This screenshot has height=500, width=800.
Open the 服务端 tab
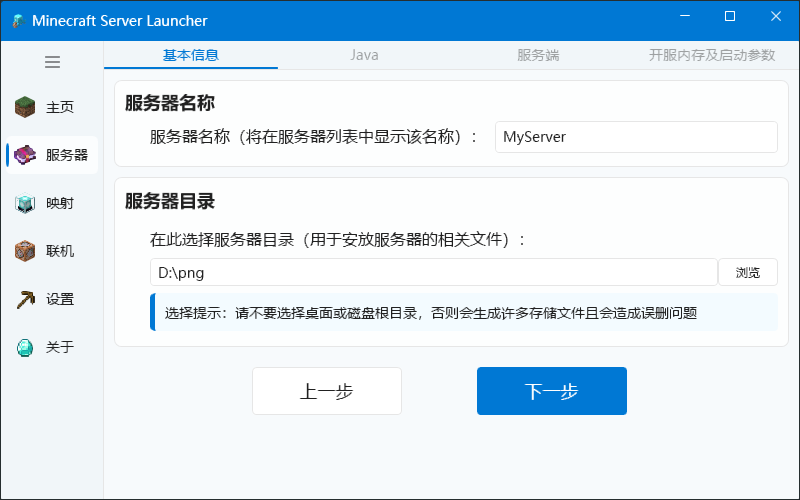(x=538, y=55)
